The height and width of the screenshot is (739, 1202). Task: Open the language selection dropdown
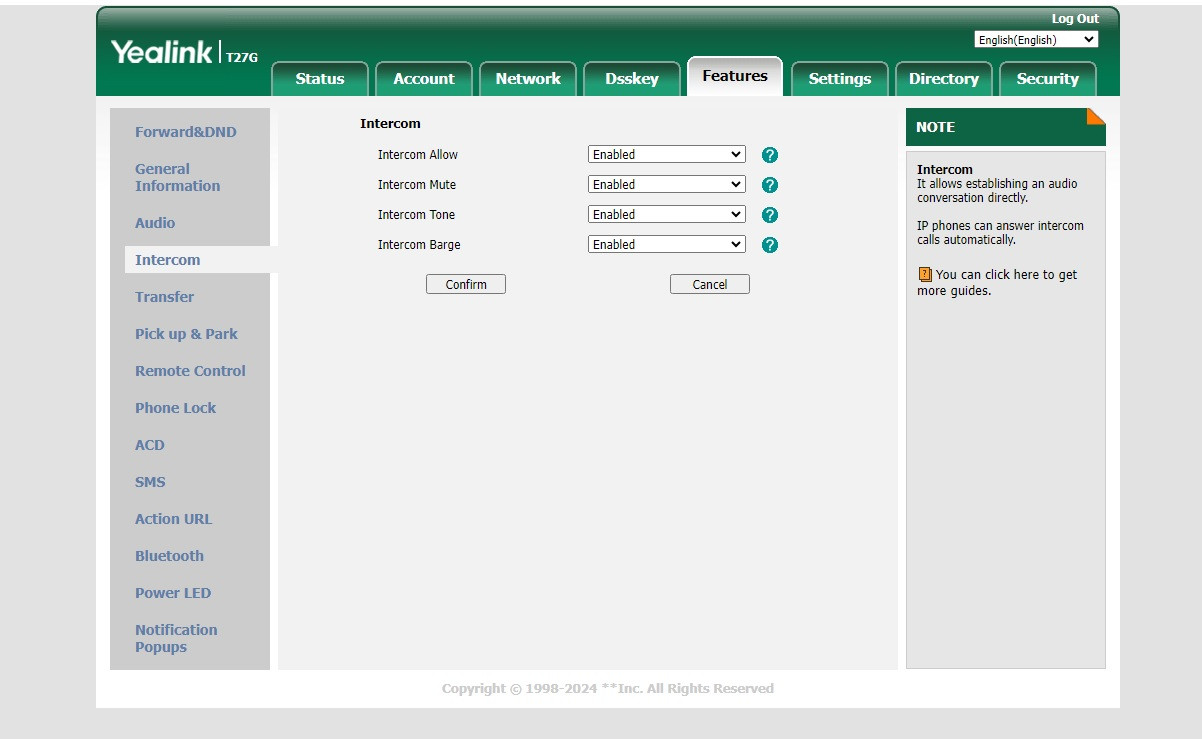click(x=1035, y=40)
